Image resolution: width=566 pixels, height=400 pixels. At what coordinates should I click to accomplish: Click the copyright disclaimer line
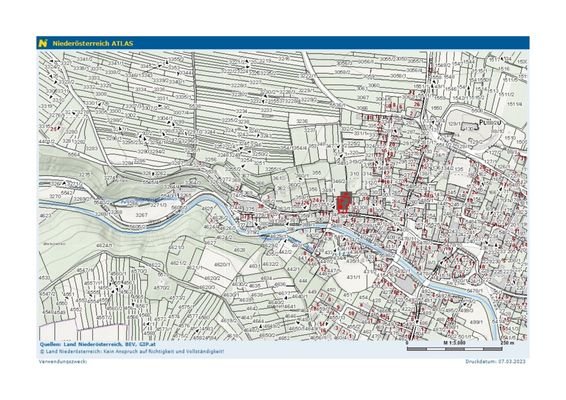pyautogui.click(x=132, y=351)
